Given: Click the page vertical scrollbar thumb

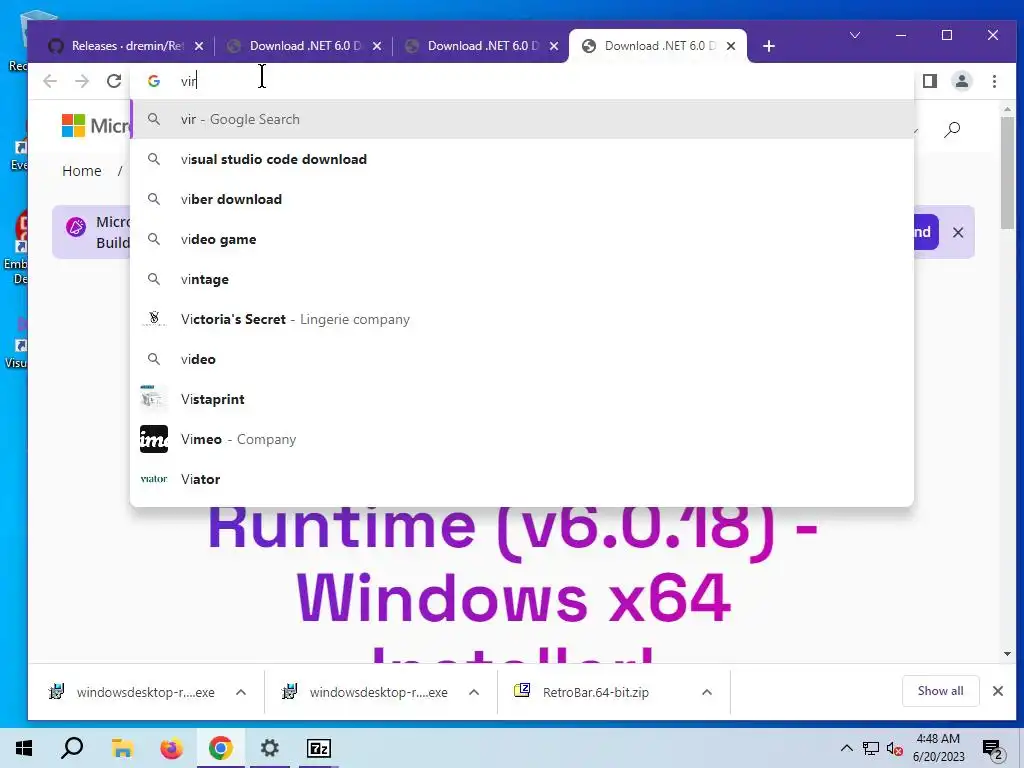Looking at the screenshot, I should click(x=1007, y=173).
